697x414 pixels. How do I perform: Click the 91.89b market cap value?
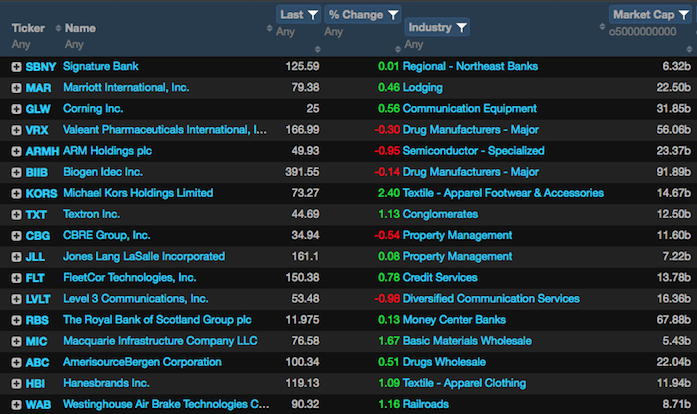673,172
